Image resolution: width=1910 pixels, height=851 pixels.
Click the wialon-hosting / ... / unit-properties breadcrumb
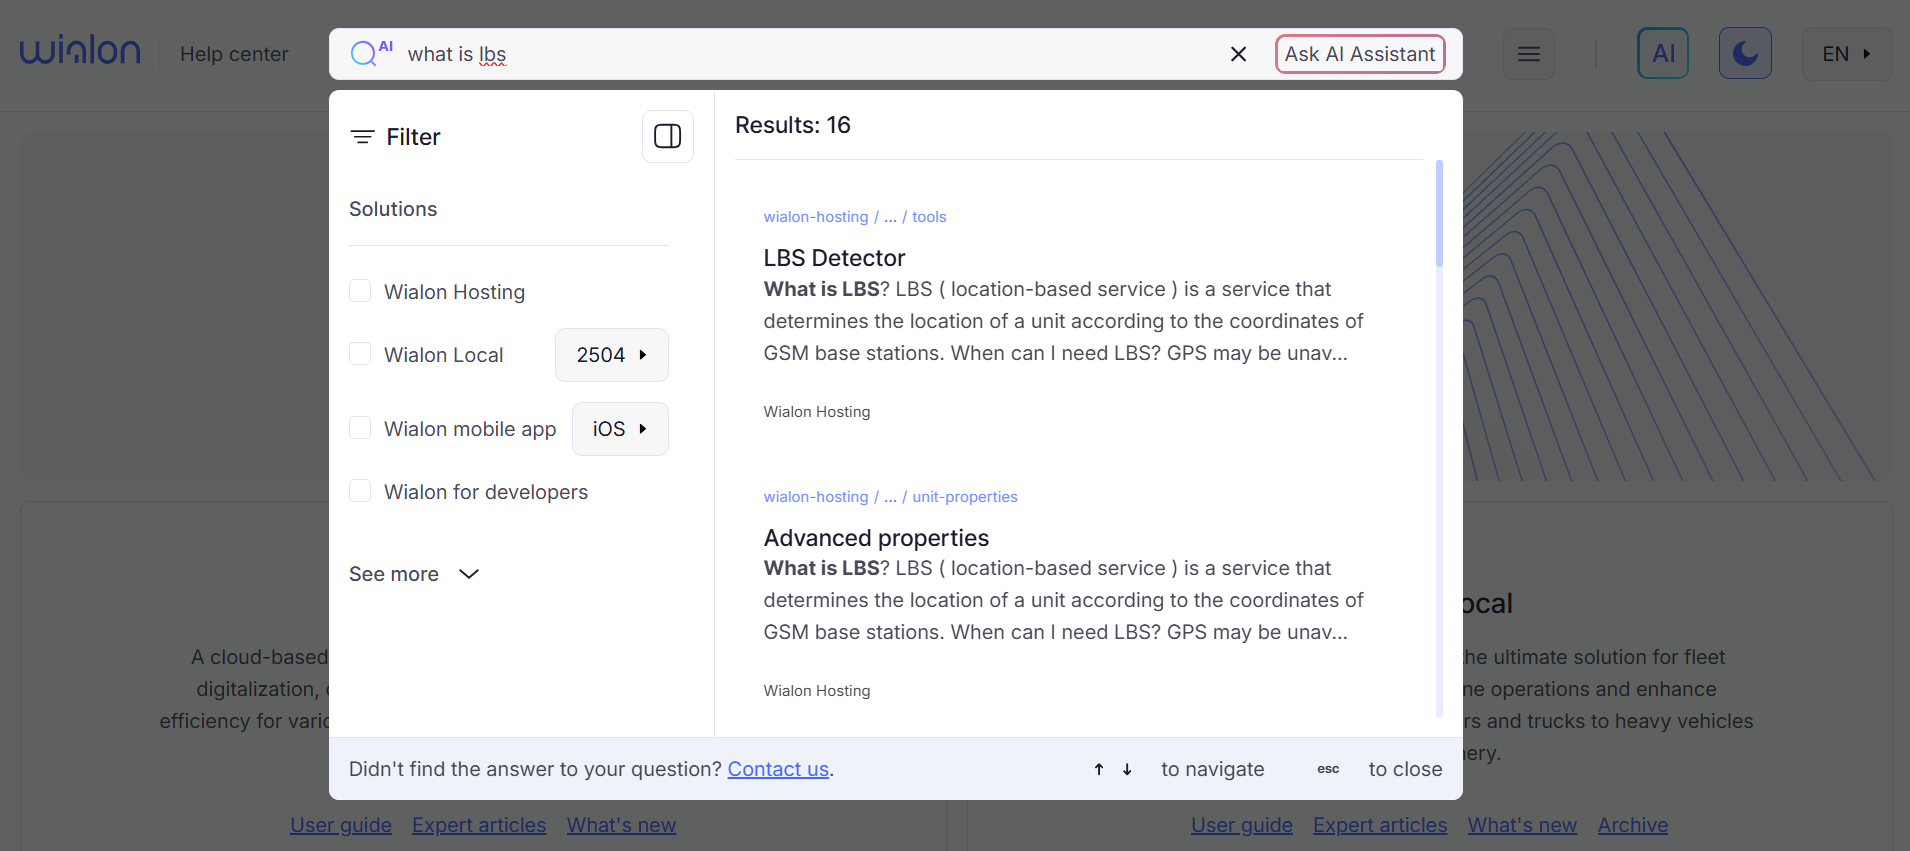[x=890, y=497]
